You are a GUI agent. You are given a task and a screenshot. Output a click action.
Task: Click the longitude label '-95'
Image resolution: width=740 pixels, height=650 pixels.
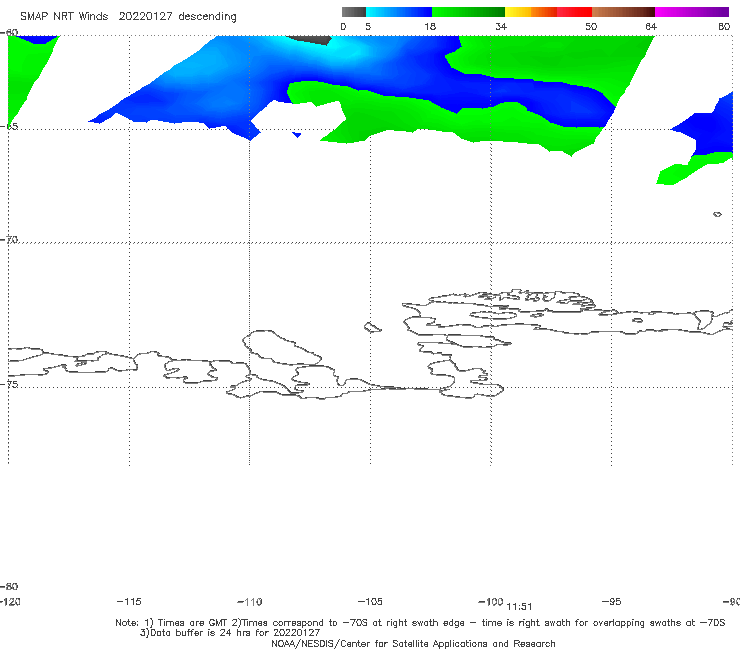(612, 601)
